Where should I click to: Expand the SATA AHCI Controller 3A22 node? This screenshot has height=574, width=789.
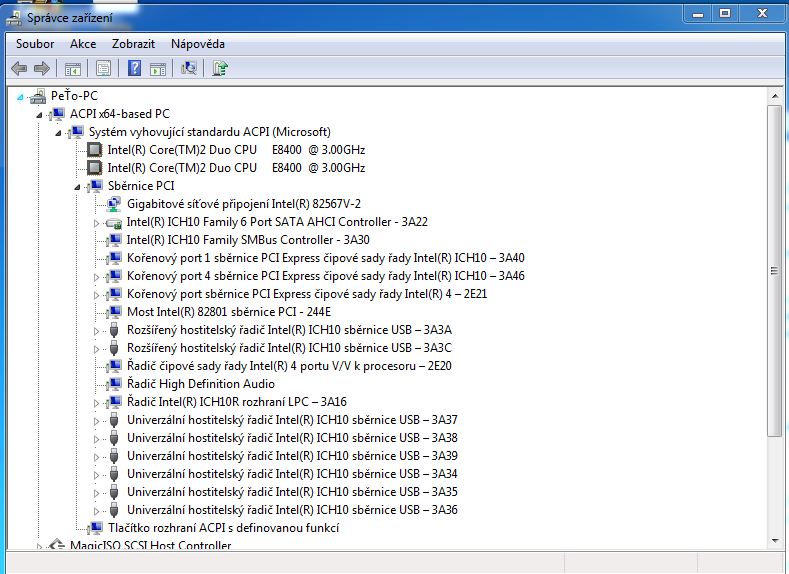(x=96, y=222)
